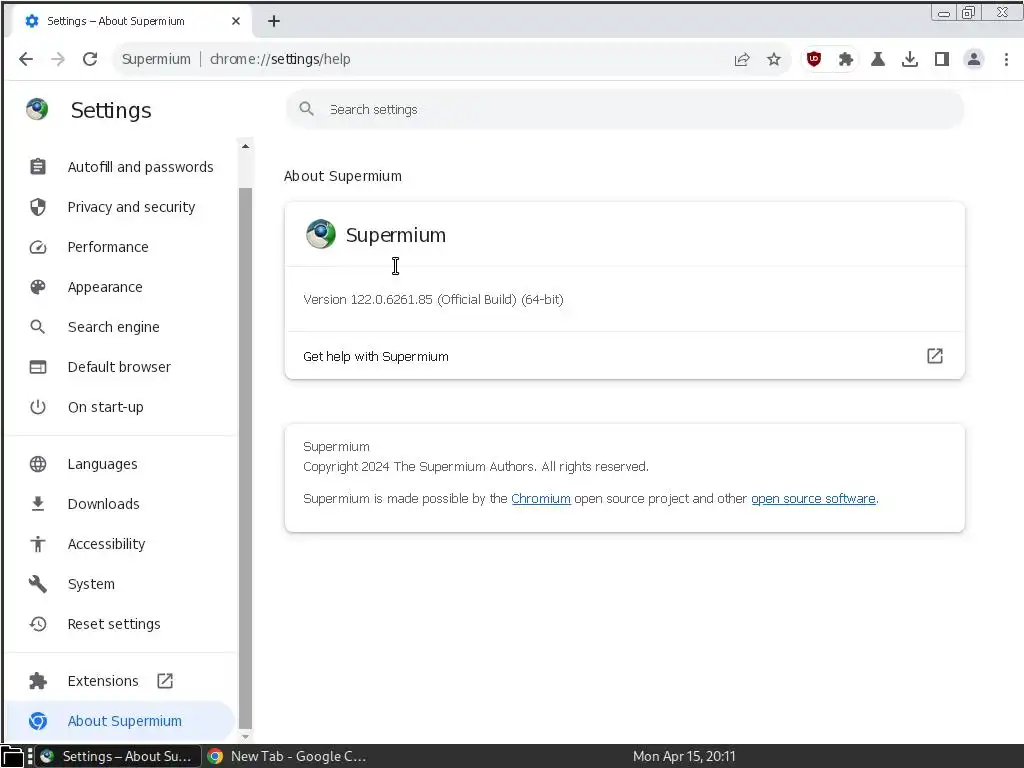Viewport: 1024px width, 768px height.
Task: Select Settings – About Supermium taskbar entry
Action: [118, 756]
